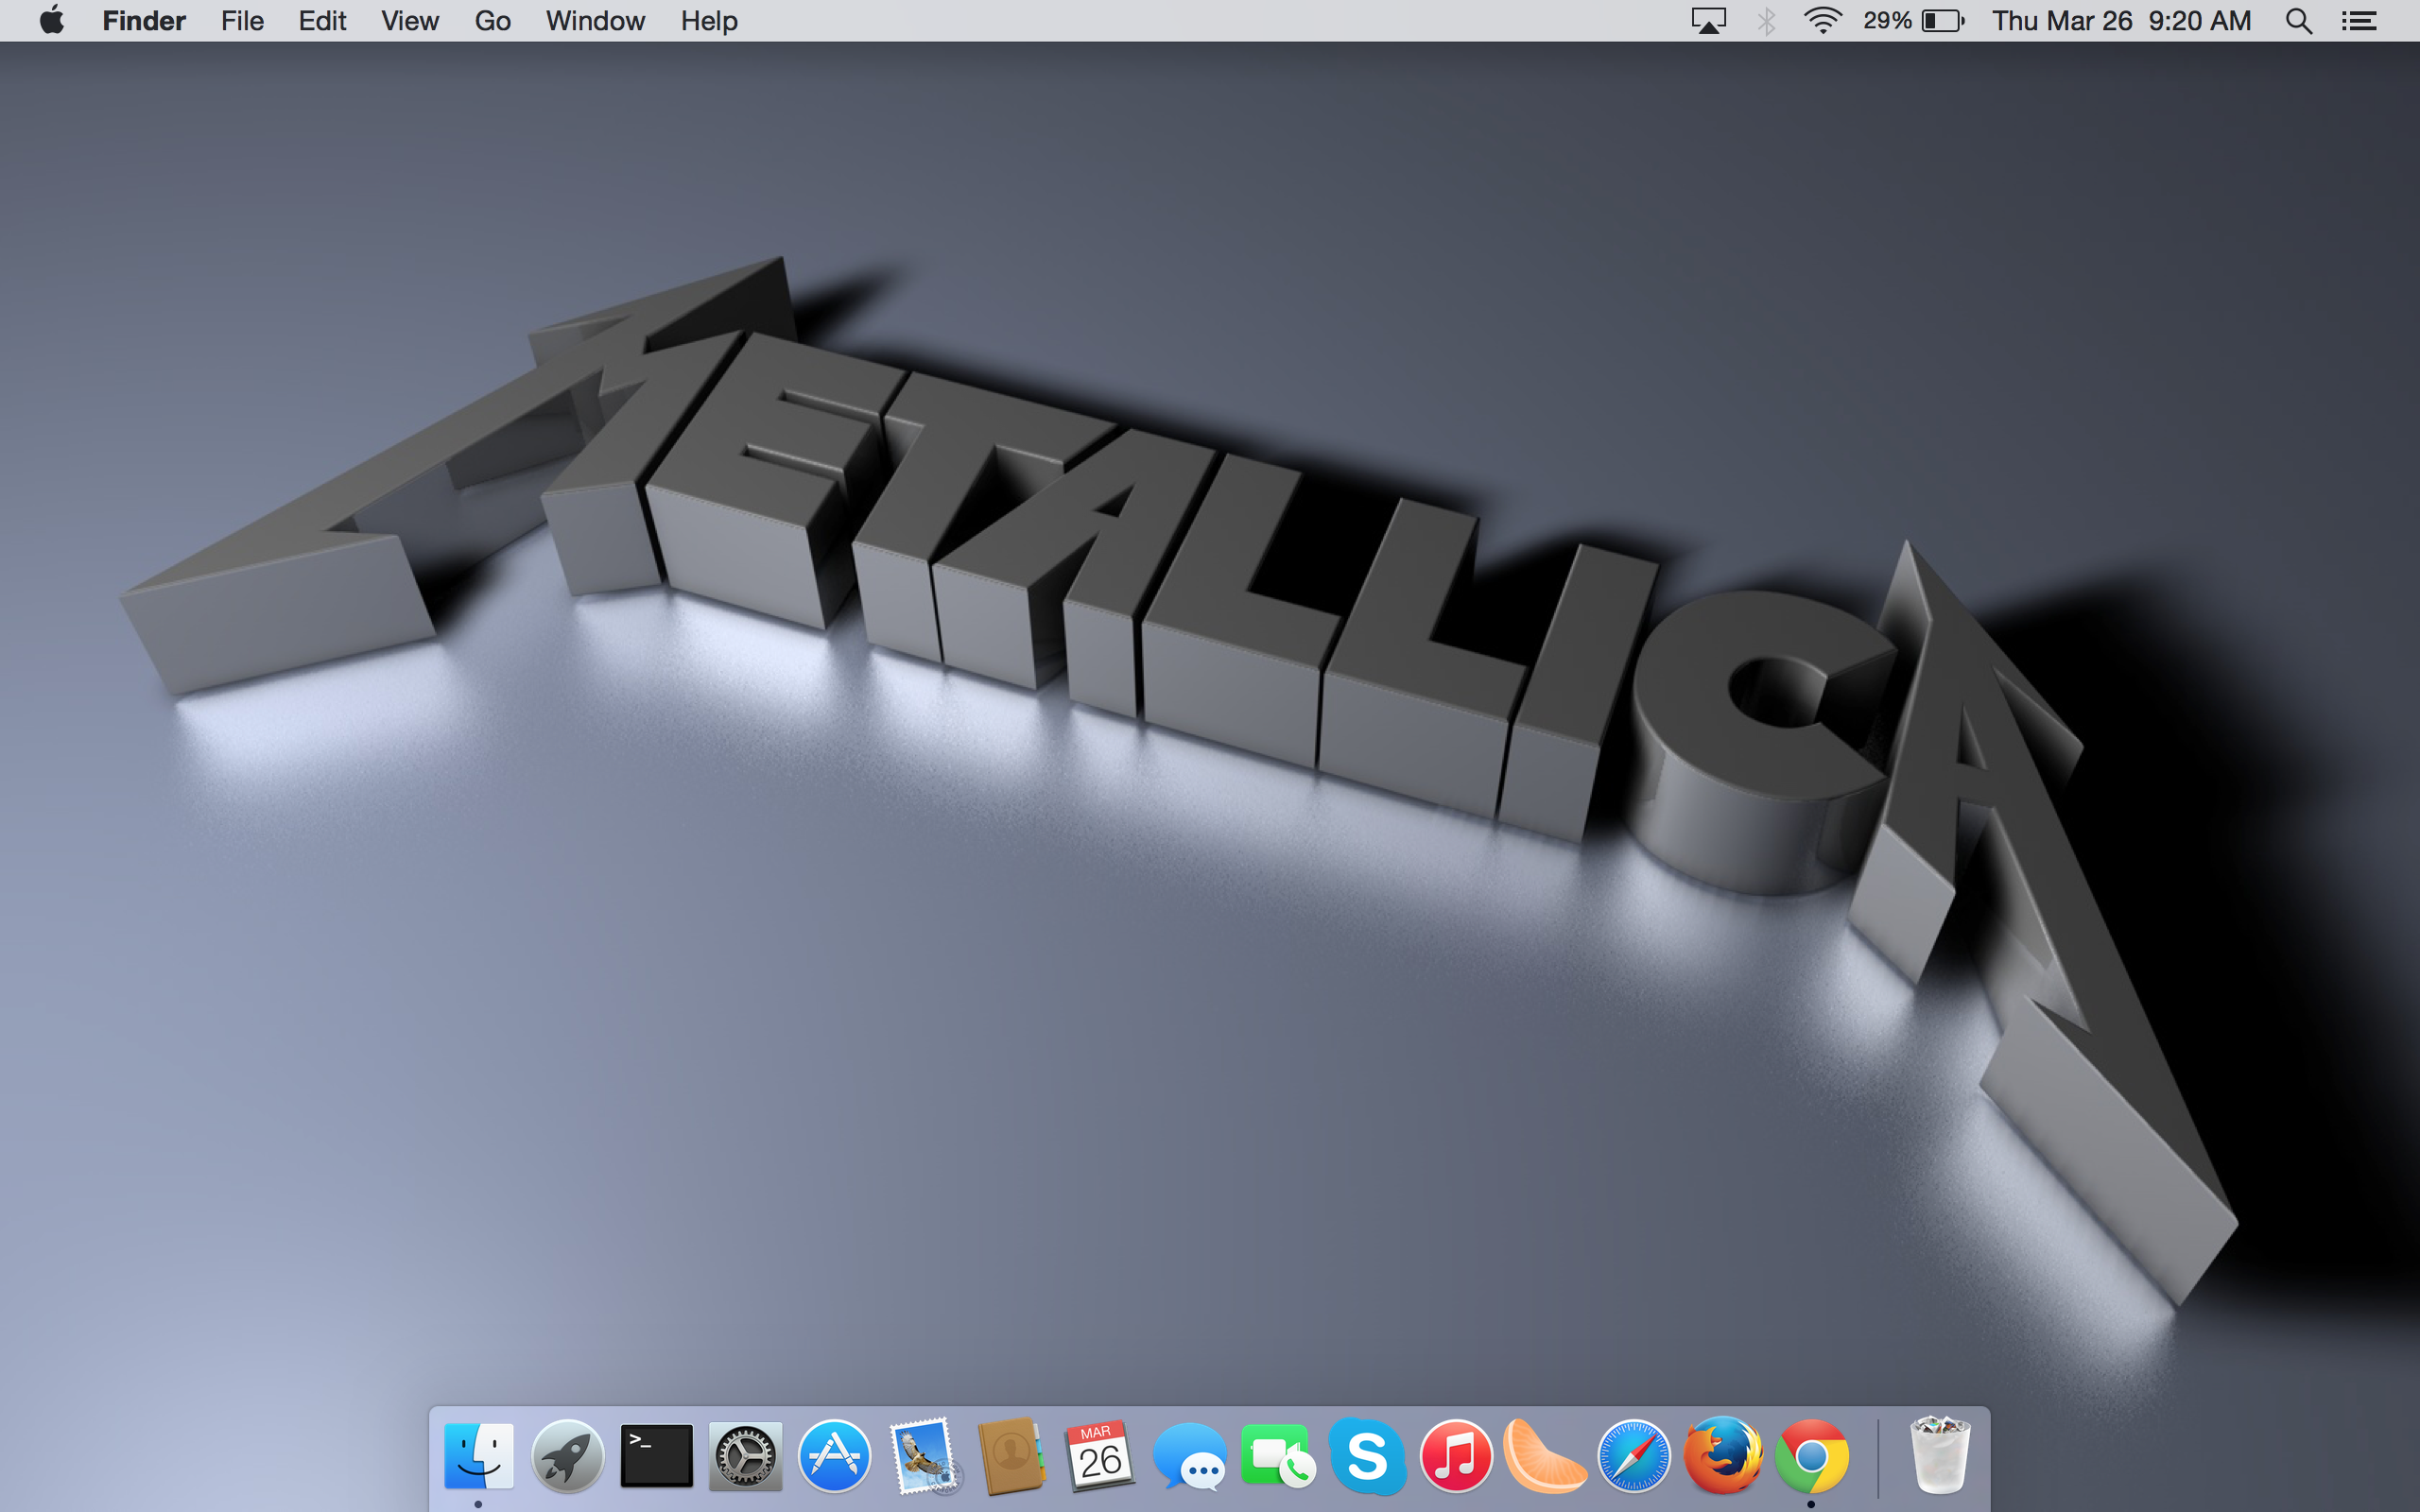Open Contacts book icon in Dock

point(1011,1456)
